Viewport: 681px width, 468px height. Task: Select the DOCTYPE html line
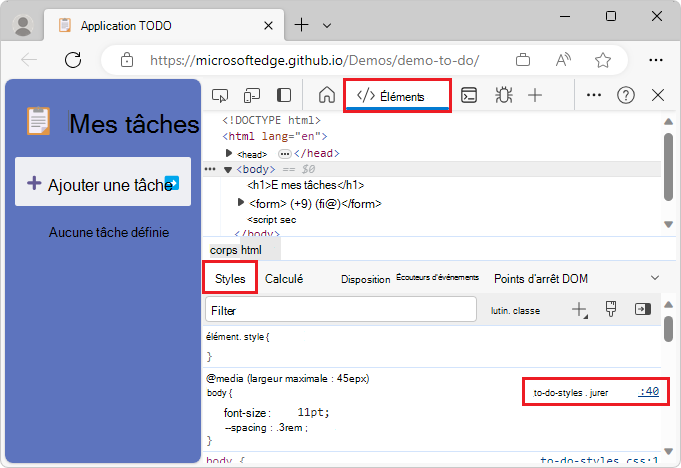click(x=271, y=120)
